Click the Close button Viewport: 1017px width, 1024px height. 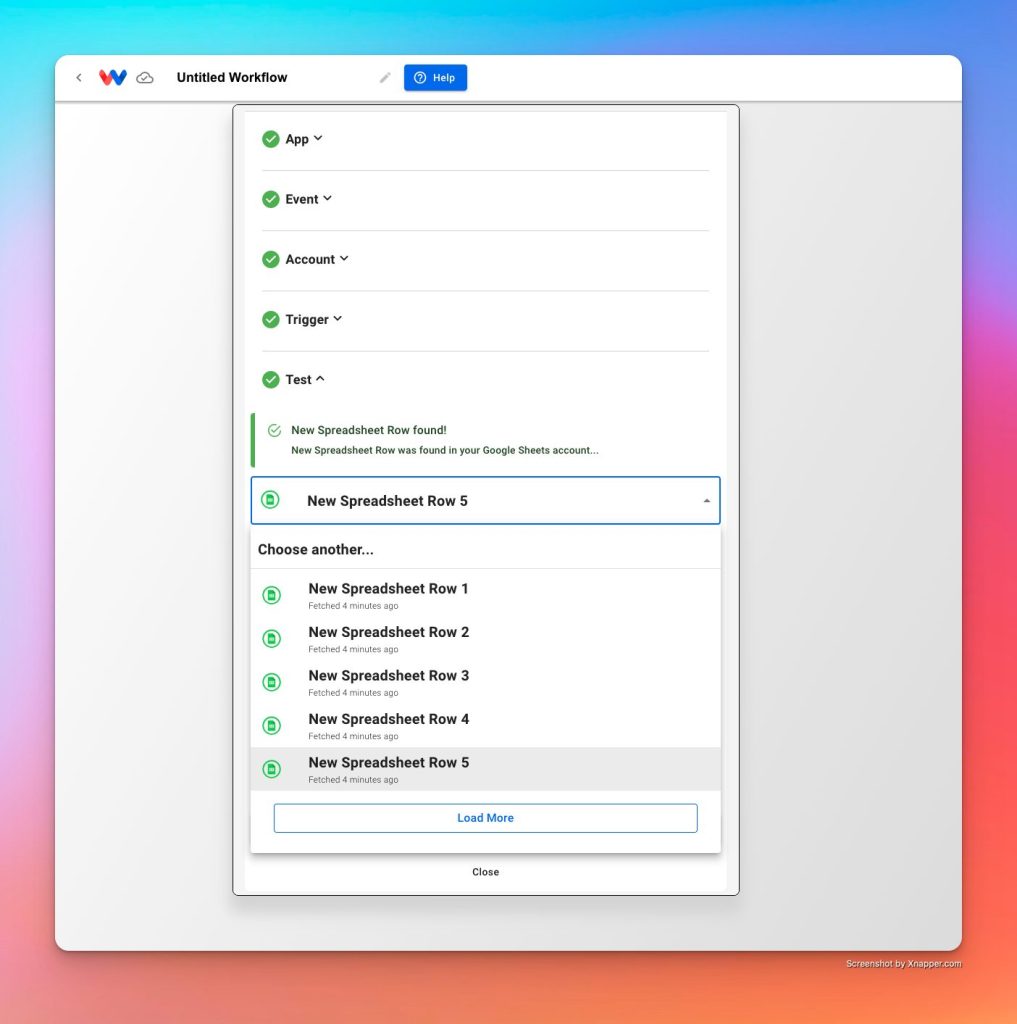click(x=485, y=872)
